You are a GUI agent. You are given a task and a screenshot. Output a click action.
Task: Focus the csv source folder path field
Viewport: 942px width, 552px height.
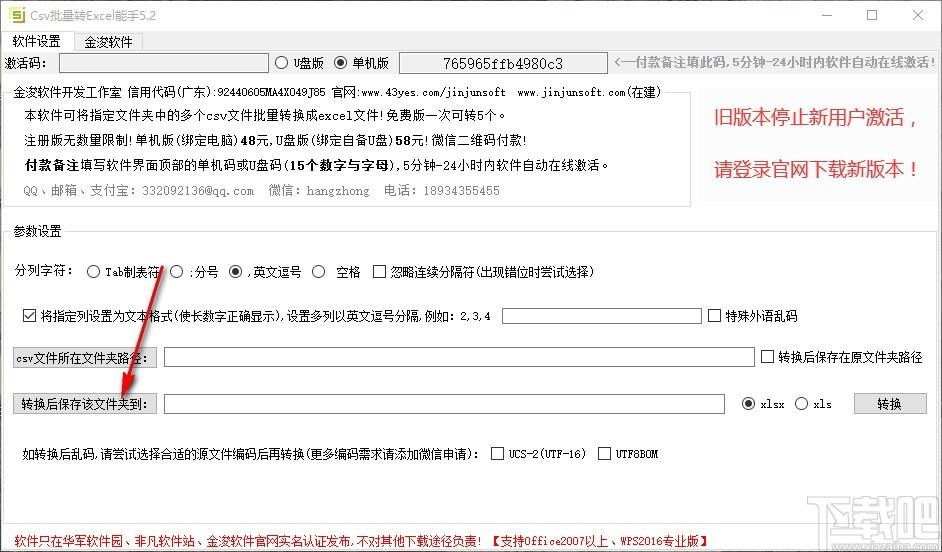[x=459, y=357]
